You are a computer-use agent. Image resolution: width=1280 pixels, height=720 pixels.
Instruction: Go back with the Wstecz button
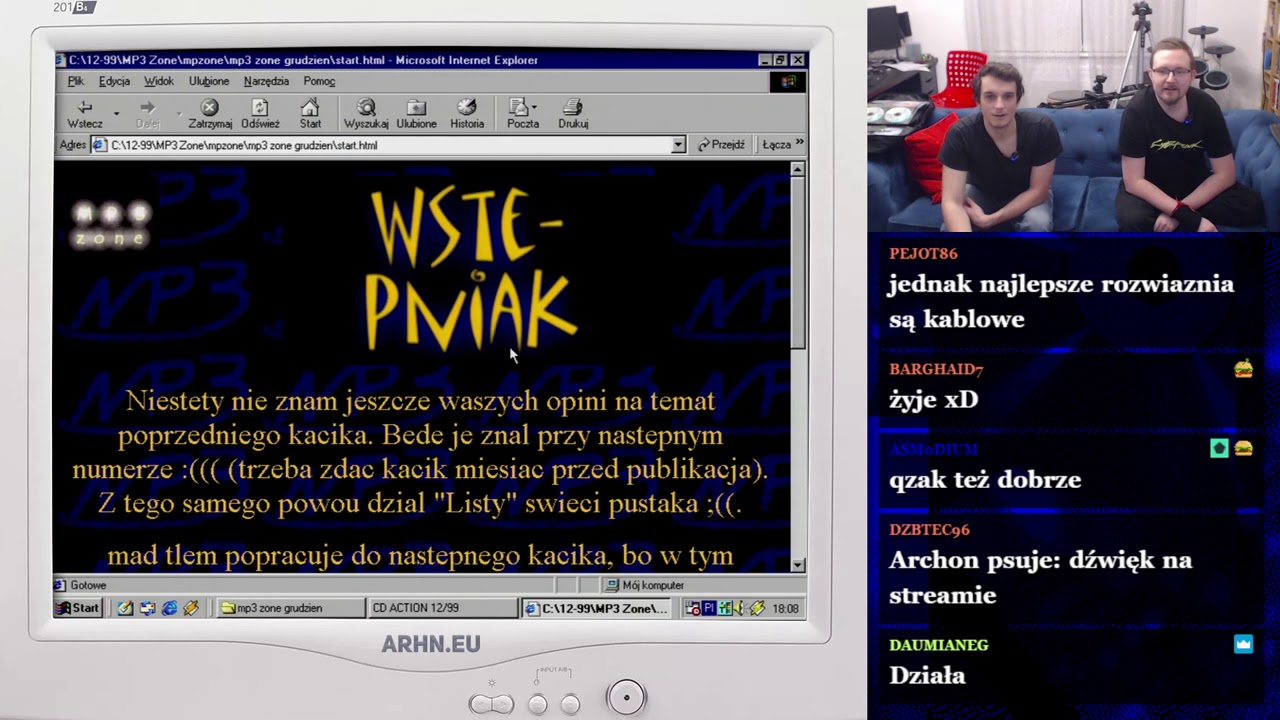[85, 114]
